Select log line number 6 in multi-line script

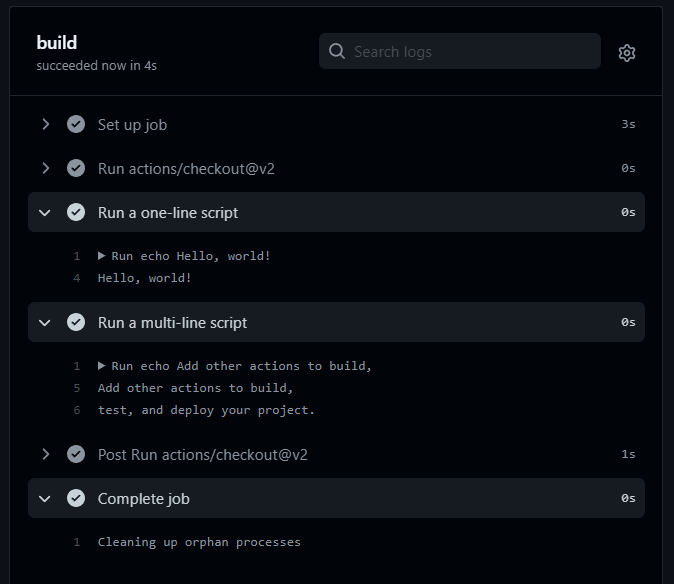click(77, 410)
